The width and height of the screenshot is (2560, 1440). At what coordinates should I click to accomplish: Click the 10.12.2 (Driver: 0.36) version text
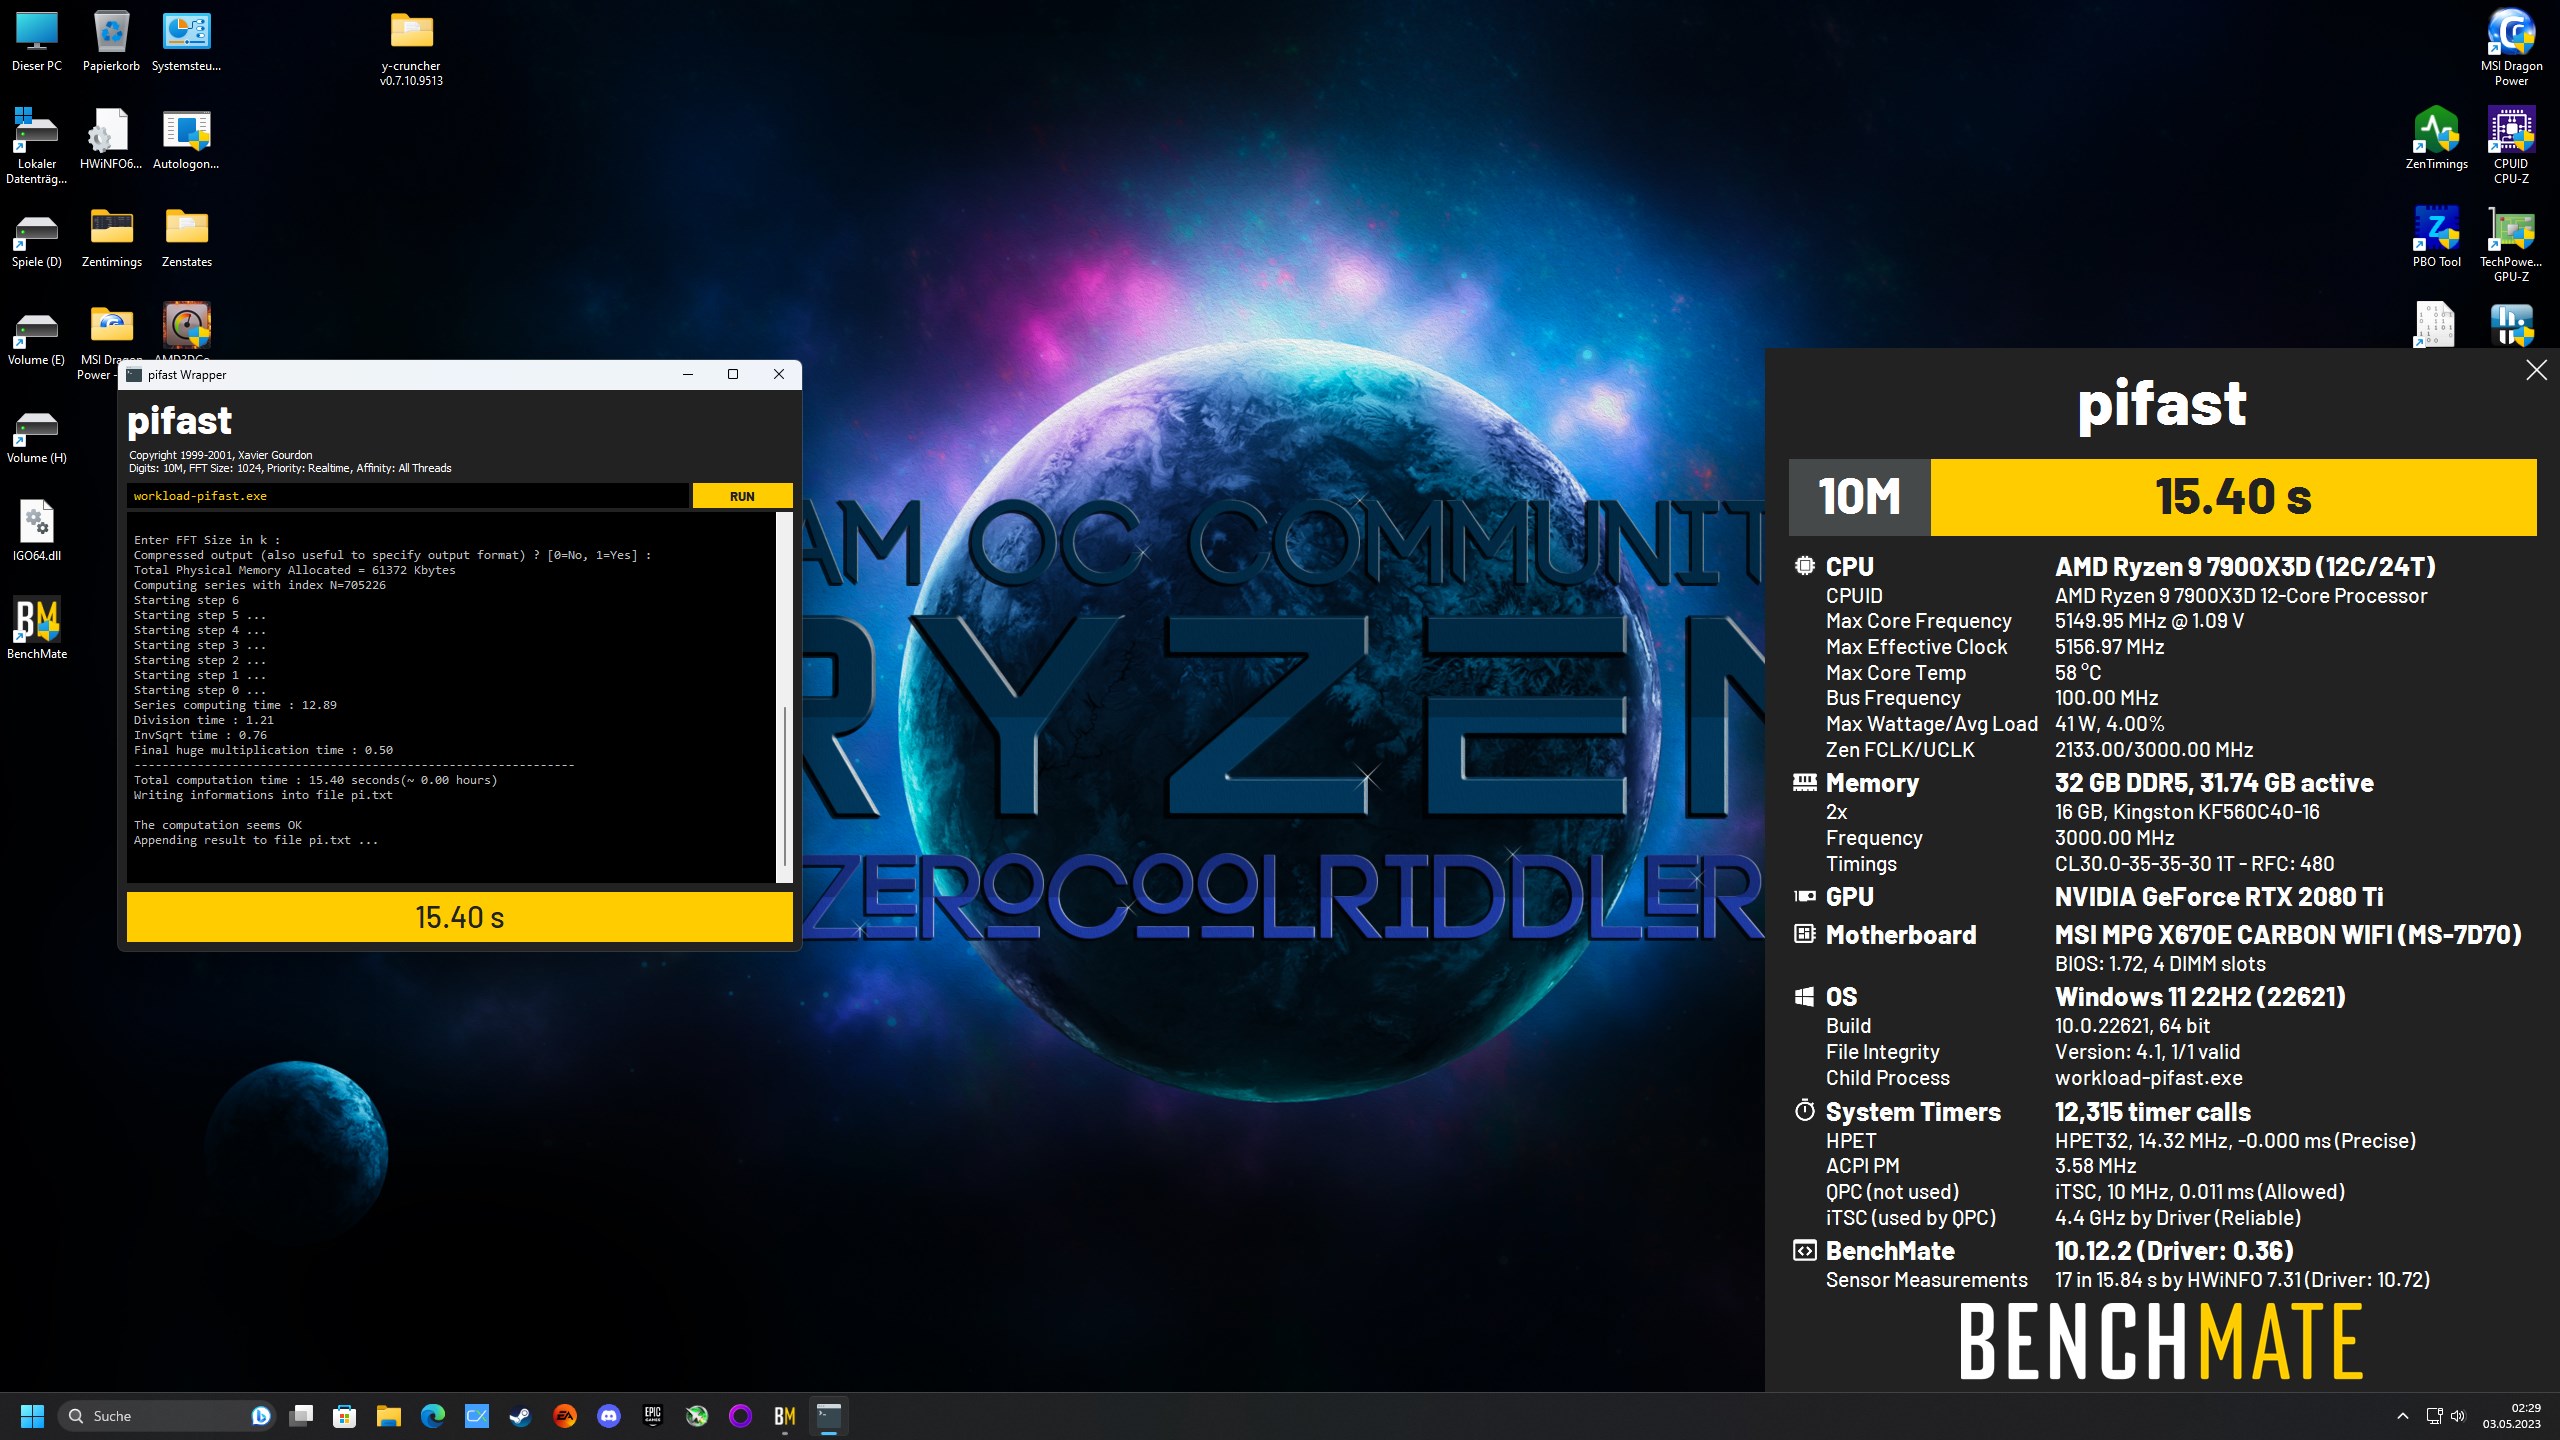click(x=2174, y=1251)
